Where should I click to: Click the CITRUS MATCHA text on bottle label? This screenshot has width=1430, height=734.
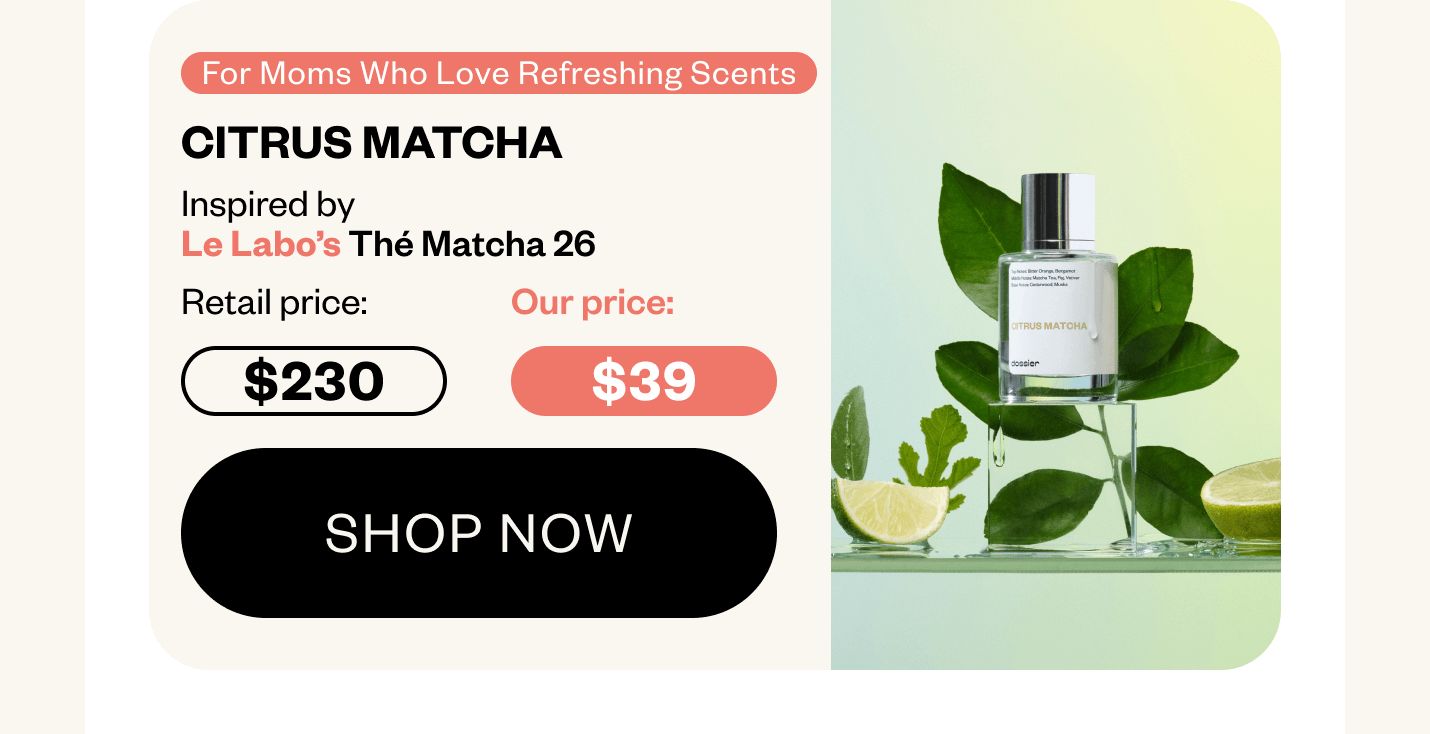point(1049,326)
